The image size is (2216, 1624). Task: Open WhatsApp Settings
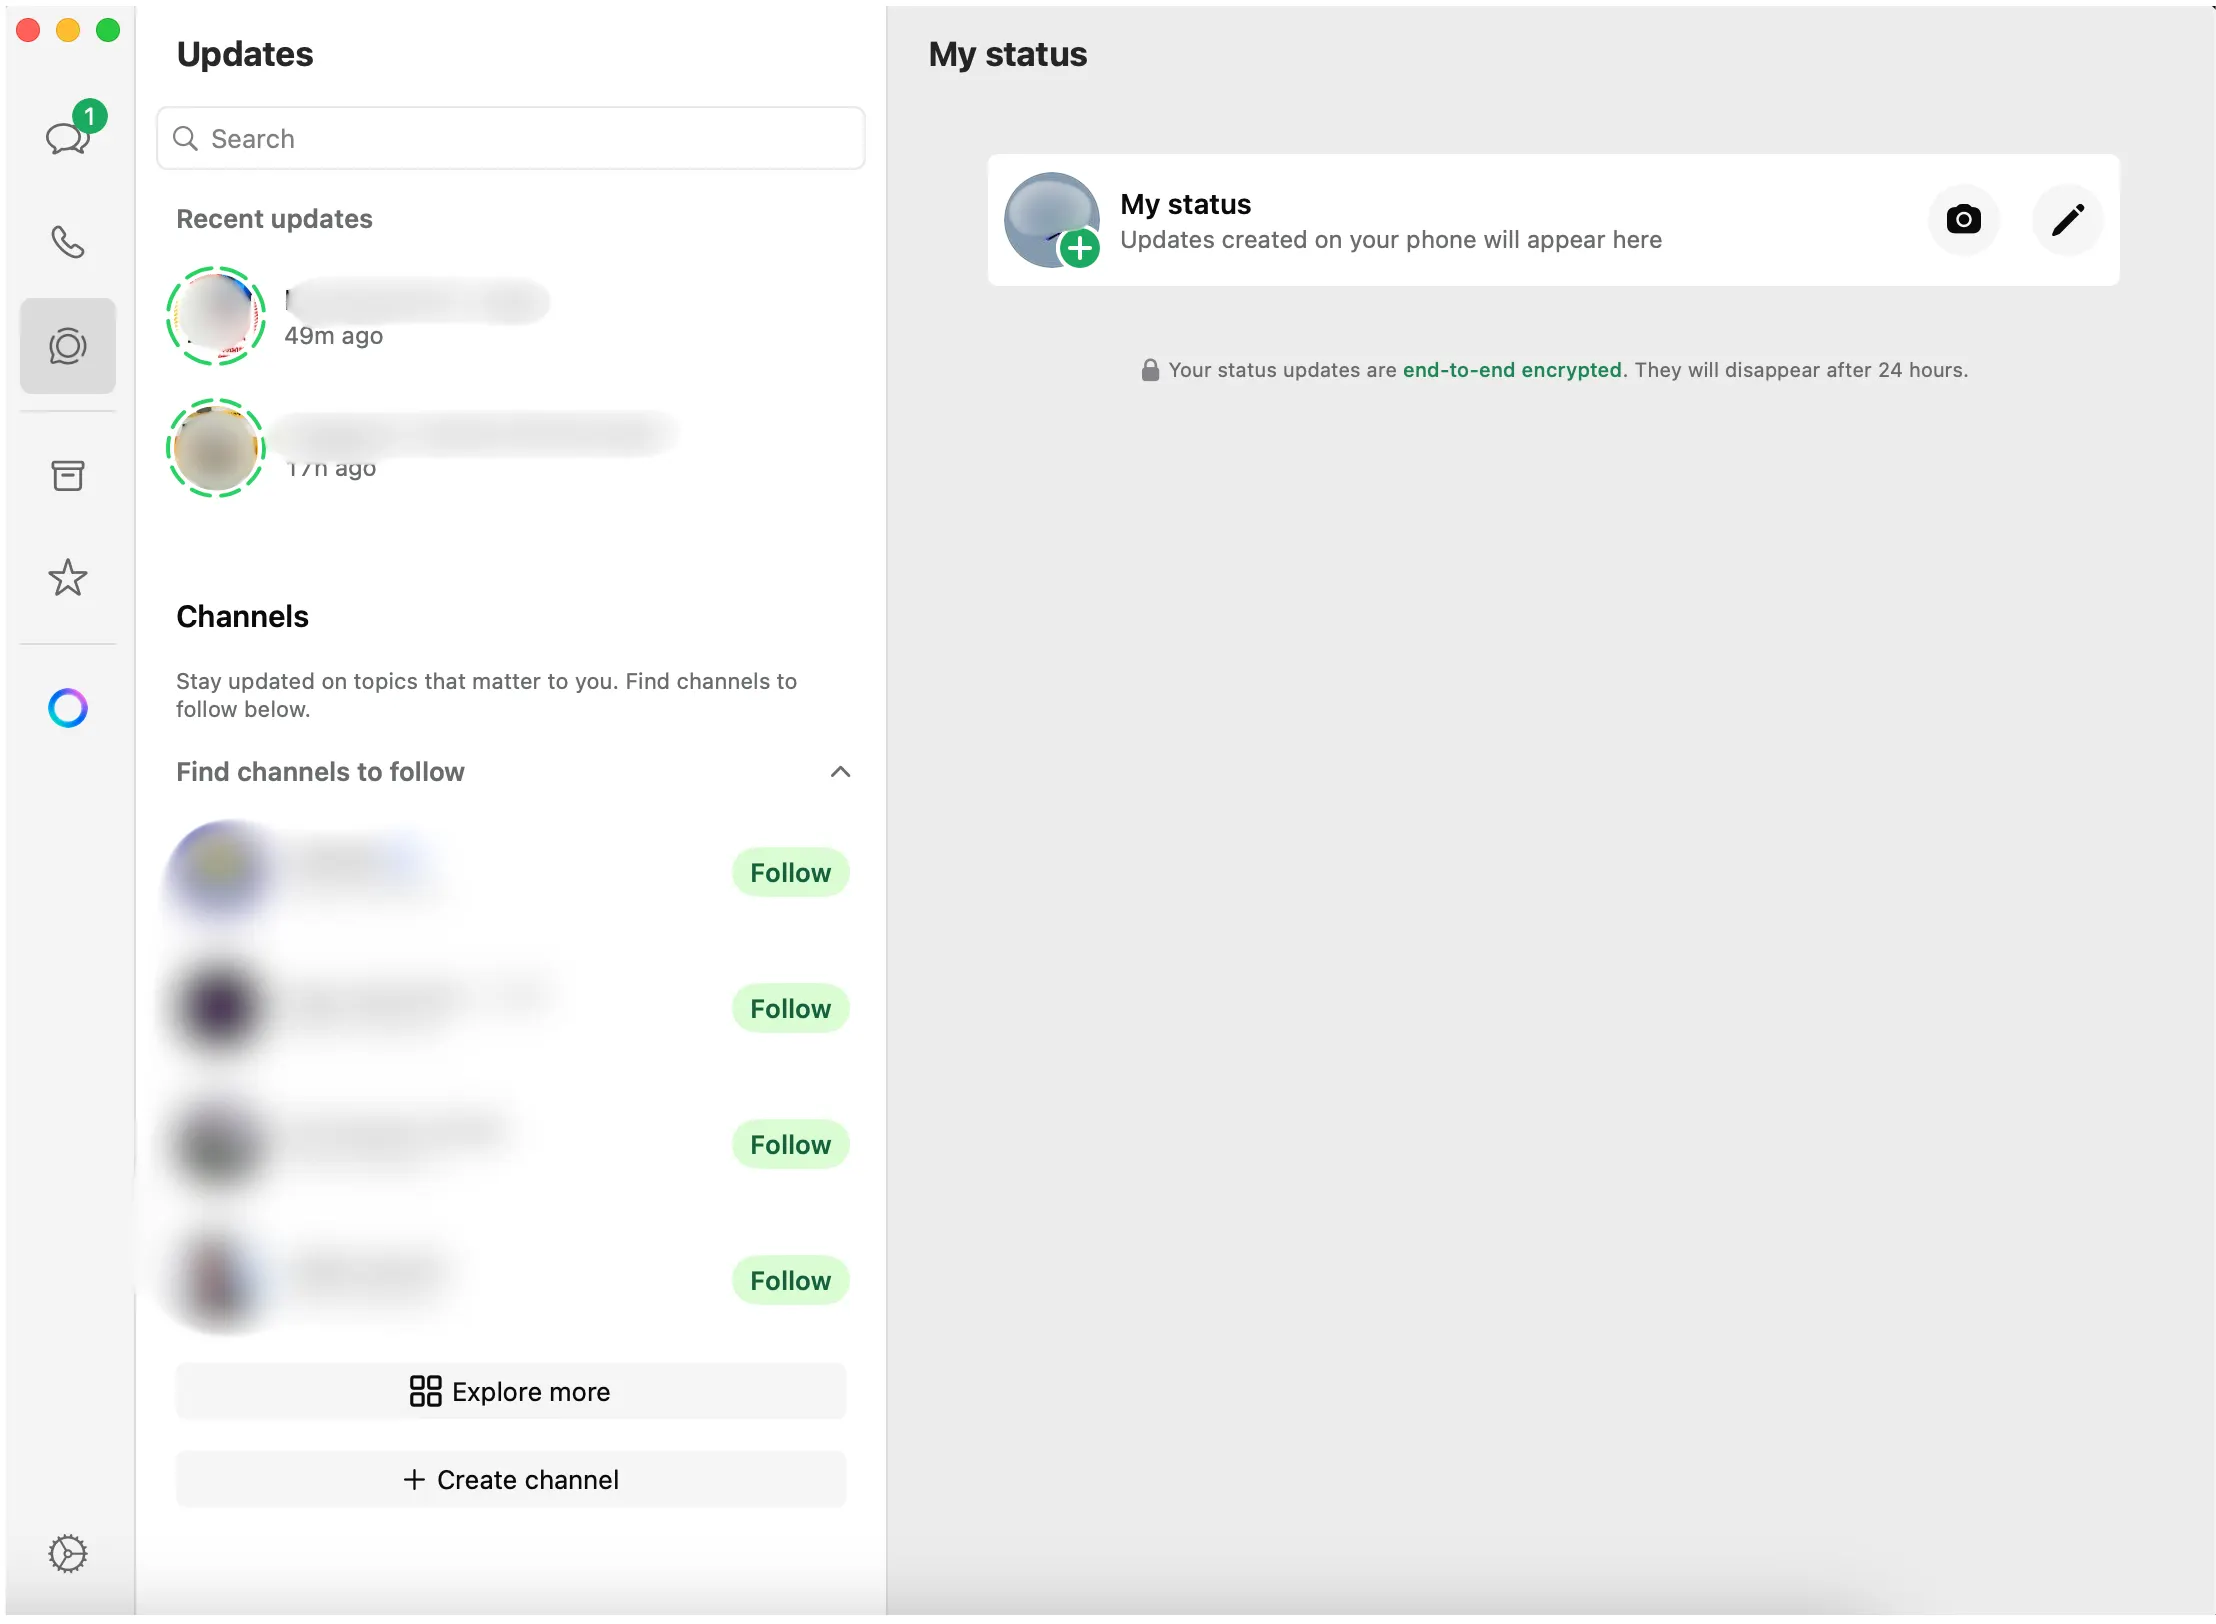coord(67,1553)
